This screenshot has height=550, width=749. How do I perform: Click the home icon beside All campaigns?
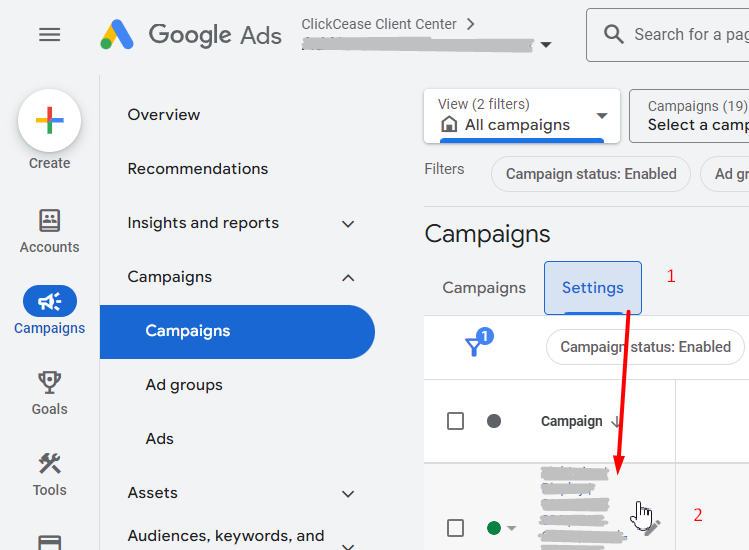point(449,124)
